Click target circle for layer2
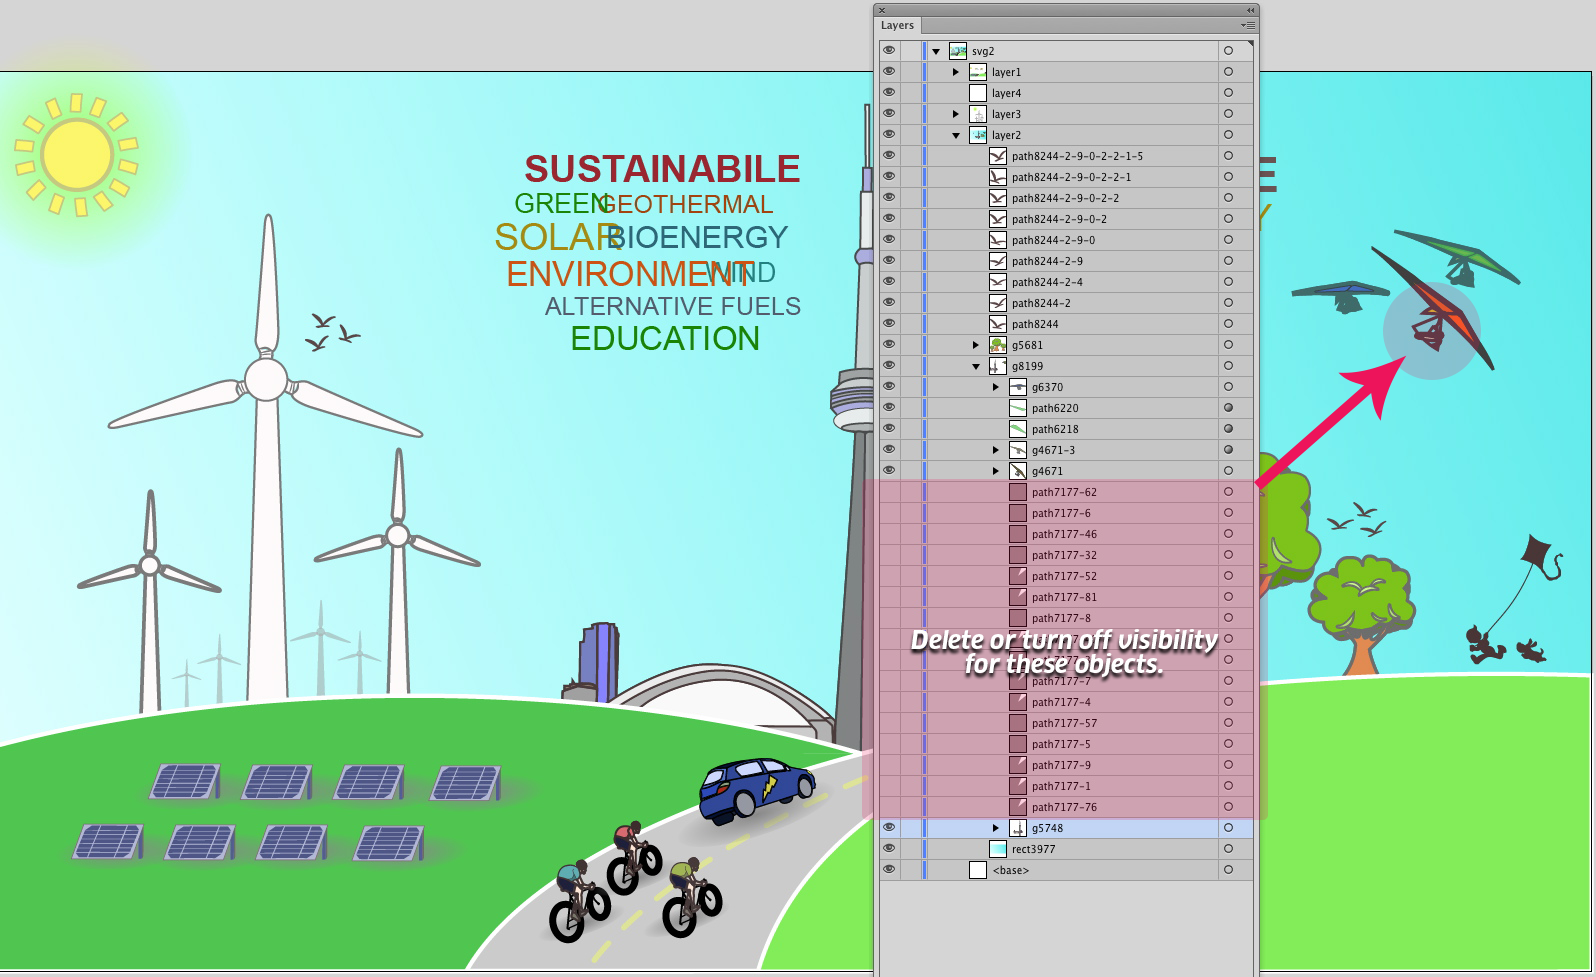This screenshot has width=1596, height=977. [x=1229, y=134]
